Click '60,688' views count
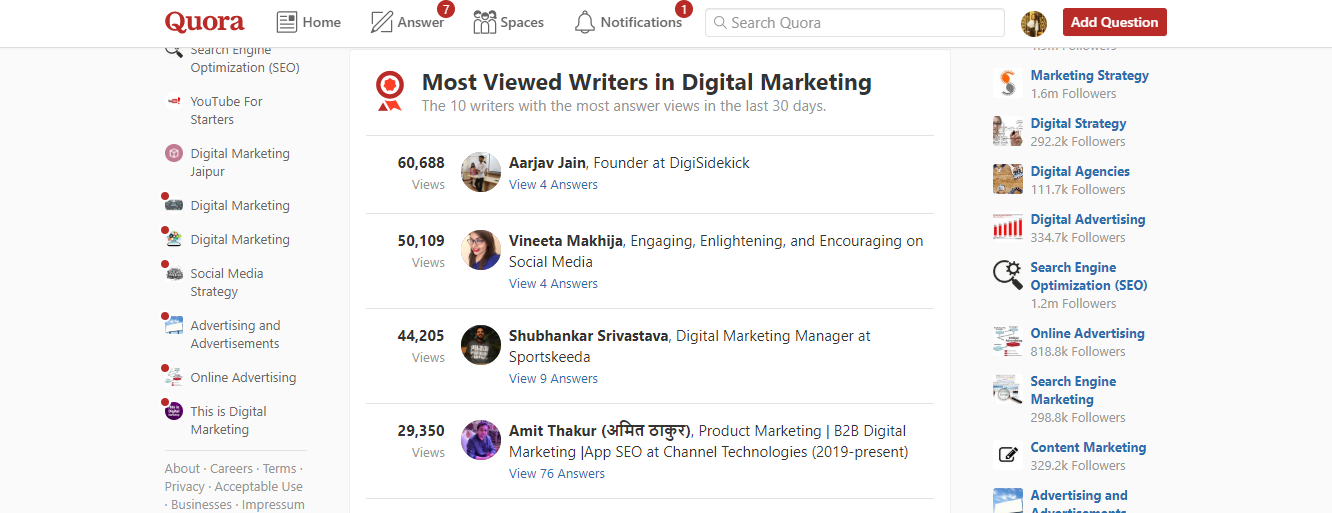Screen dimensions: 1332x513 click(x=421, y=162)
